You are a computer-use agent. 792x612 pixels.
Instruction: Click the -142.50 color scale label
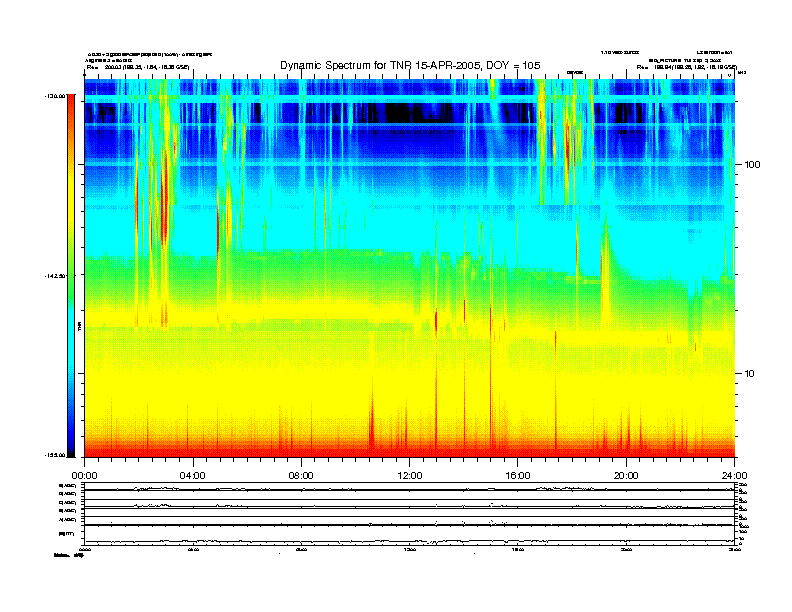[x=55, y=276]
